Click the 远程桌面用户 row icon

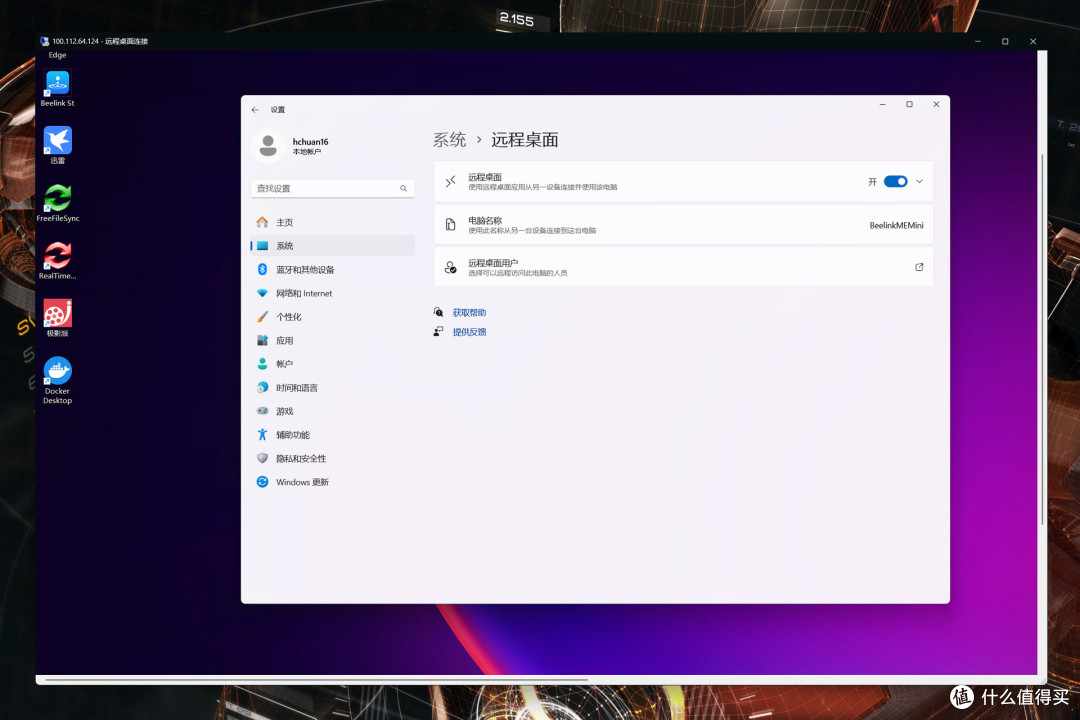pyautogui.click(x=450, y=267)
